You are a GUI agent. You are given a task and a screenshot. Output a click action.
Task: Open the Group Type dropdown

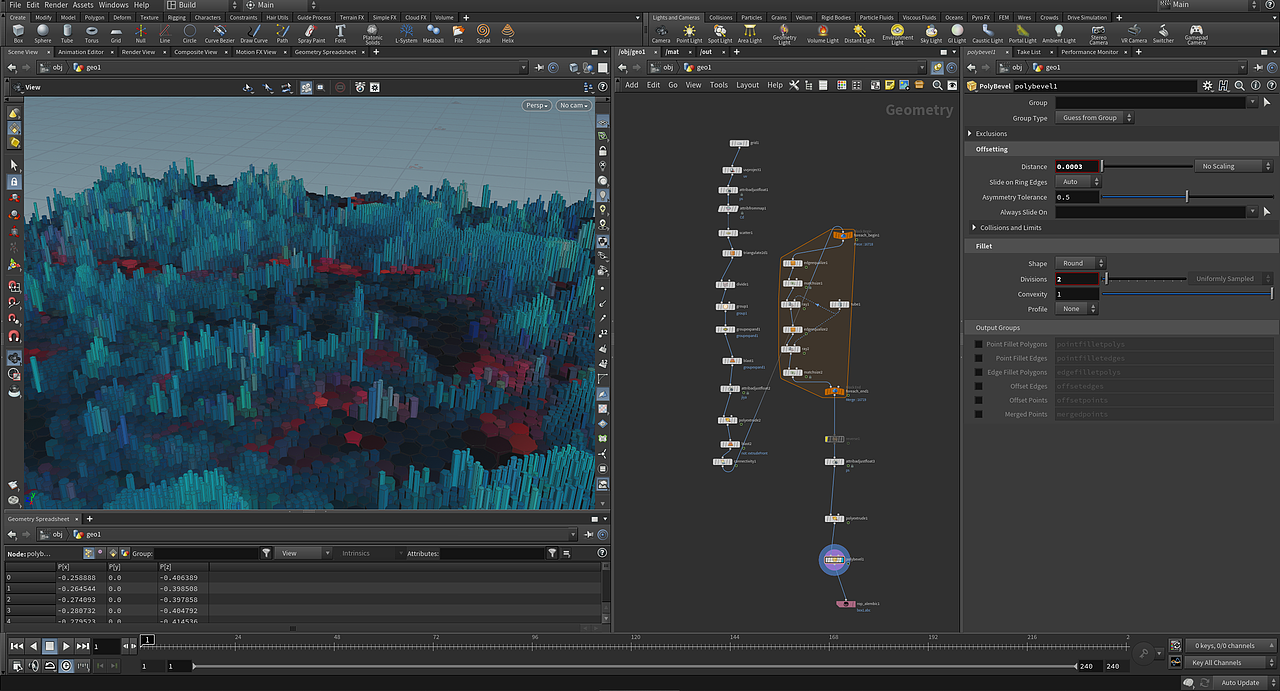[1096, 118]
